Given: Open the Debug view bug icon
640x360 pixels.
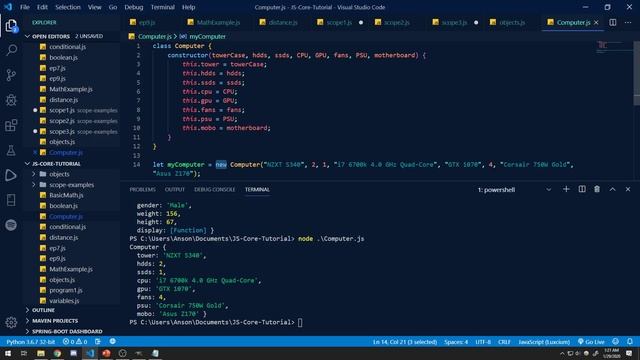Looking at the screenshot, I should coord(11,100).
